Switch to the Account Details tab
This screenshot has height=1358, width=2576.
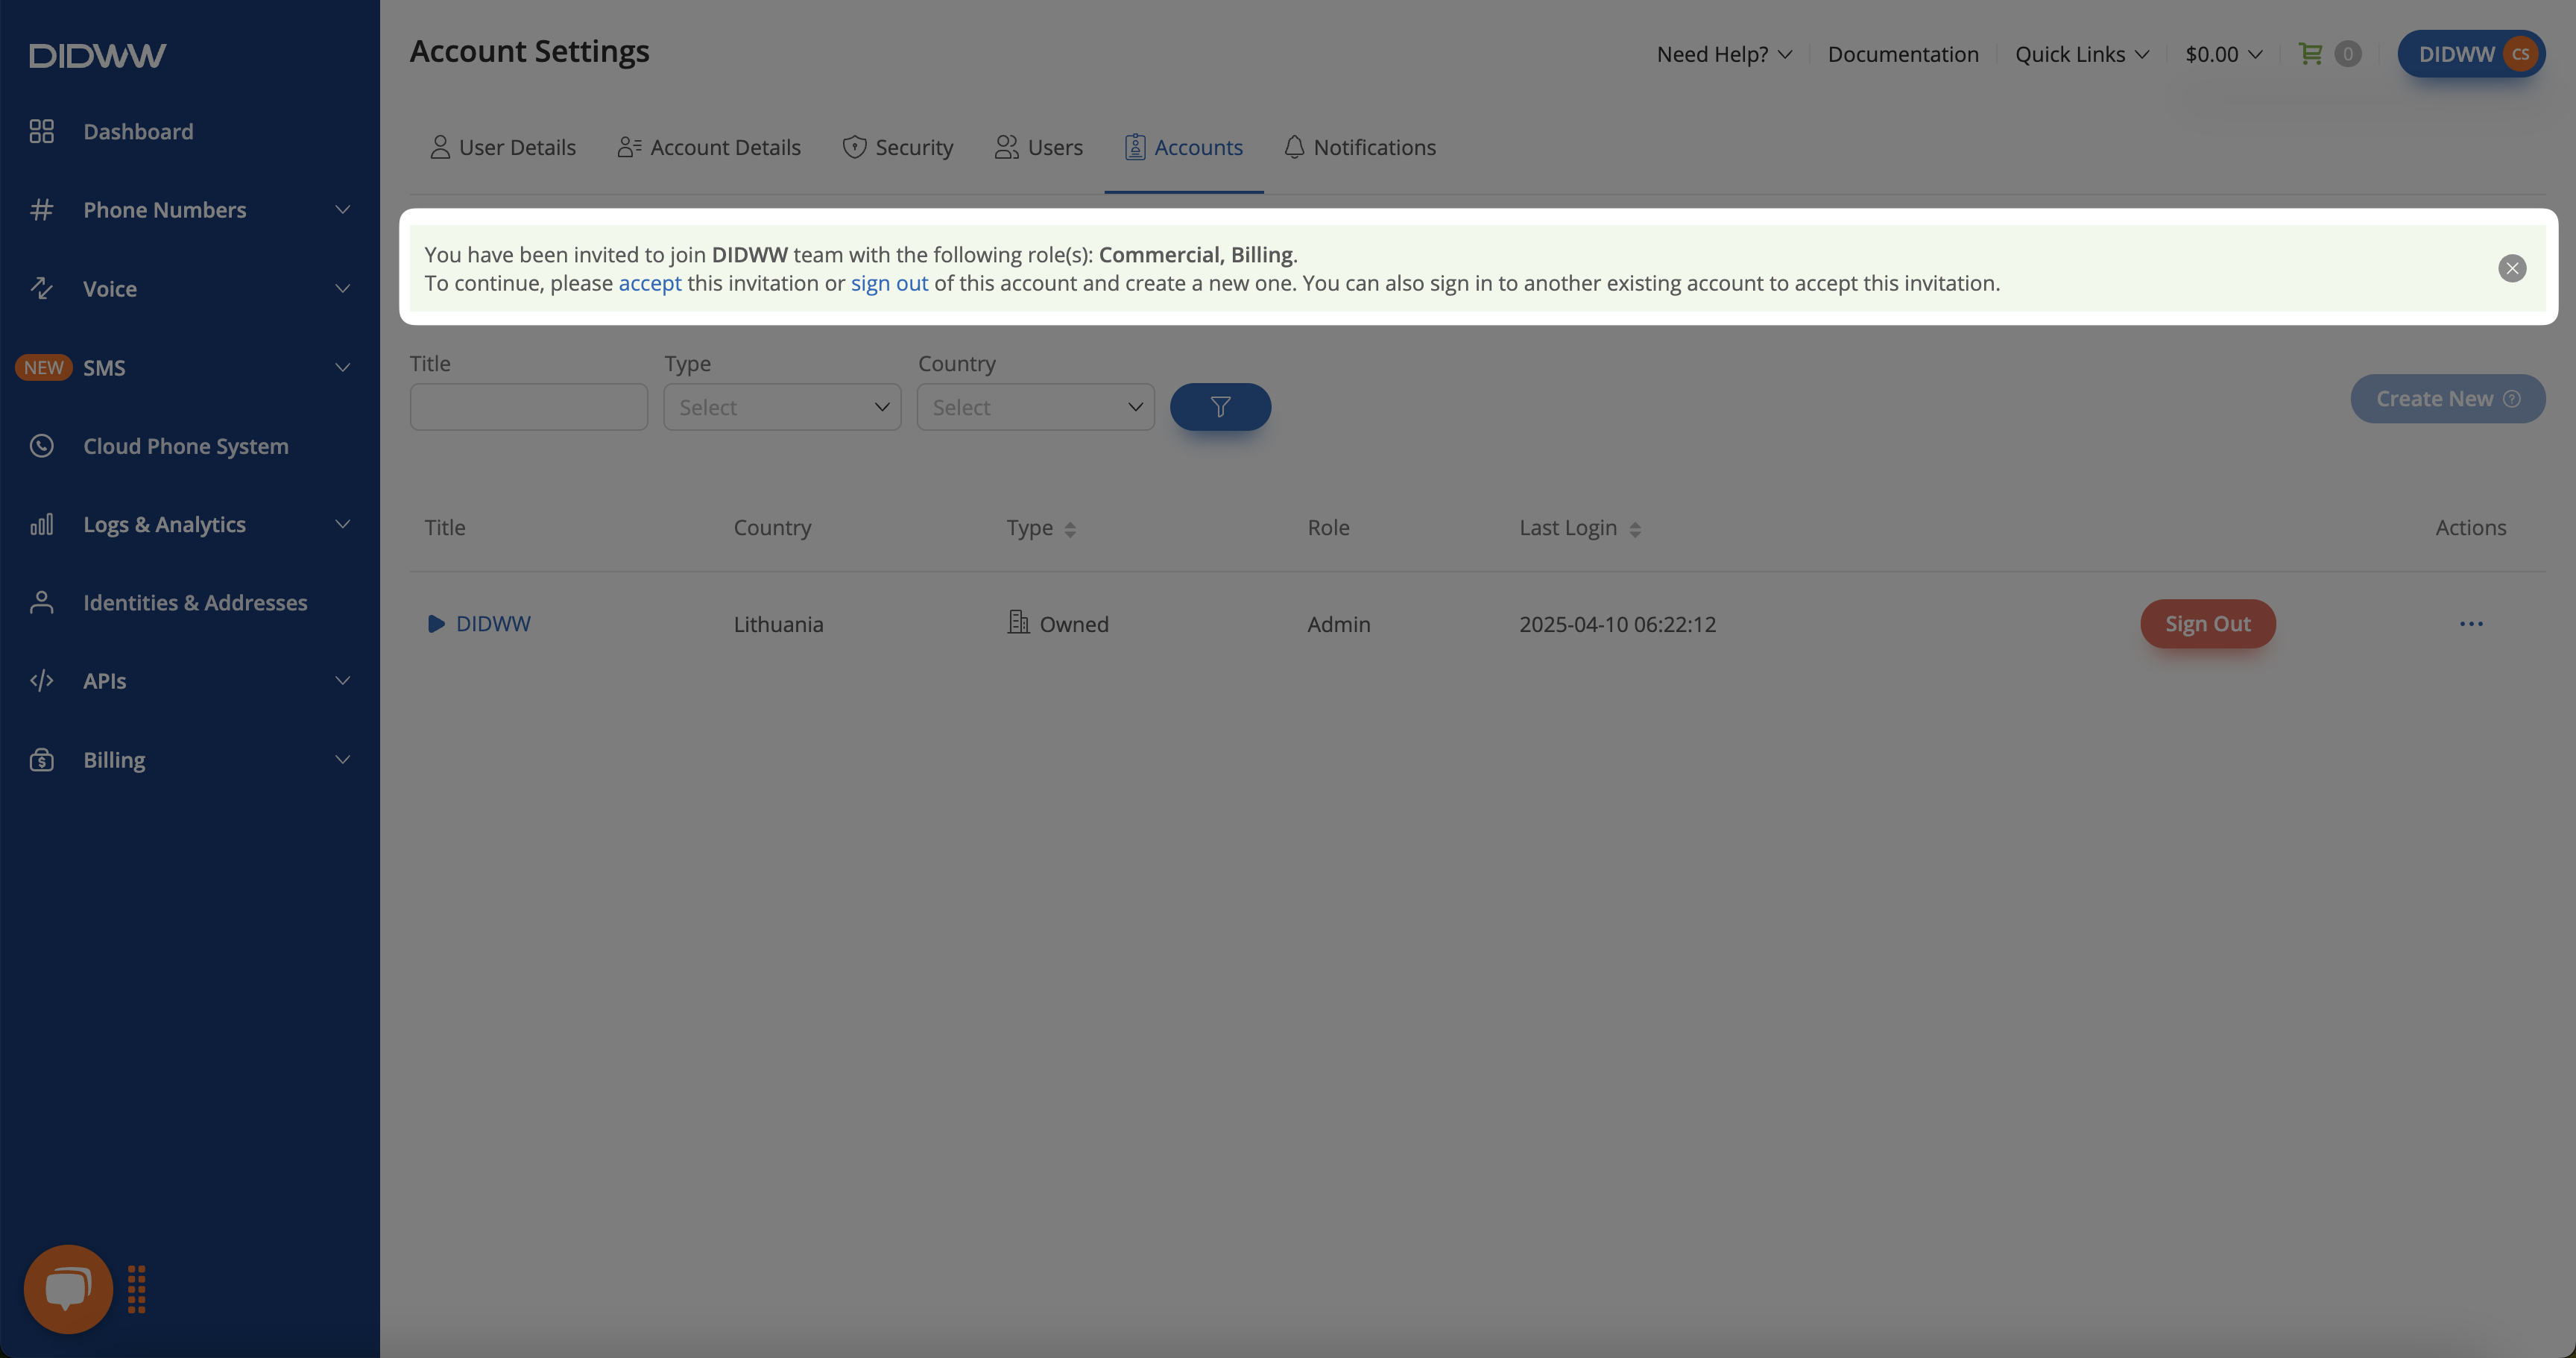pyautogui.click(x=709, y=147)
